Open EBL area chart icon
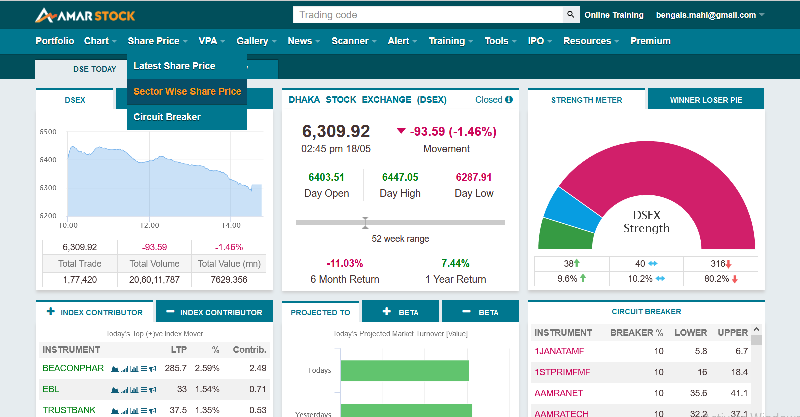 click(x=115, y=390)
